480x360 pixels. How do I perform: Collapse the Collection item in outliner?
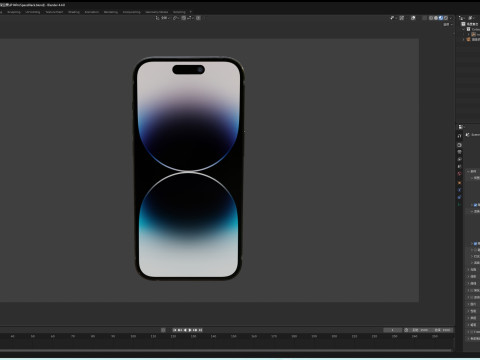463,29
